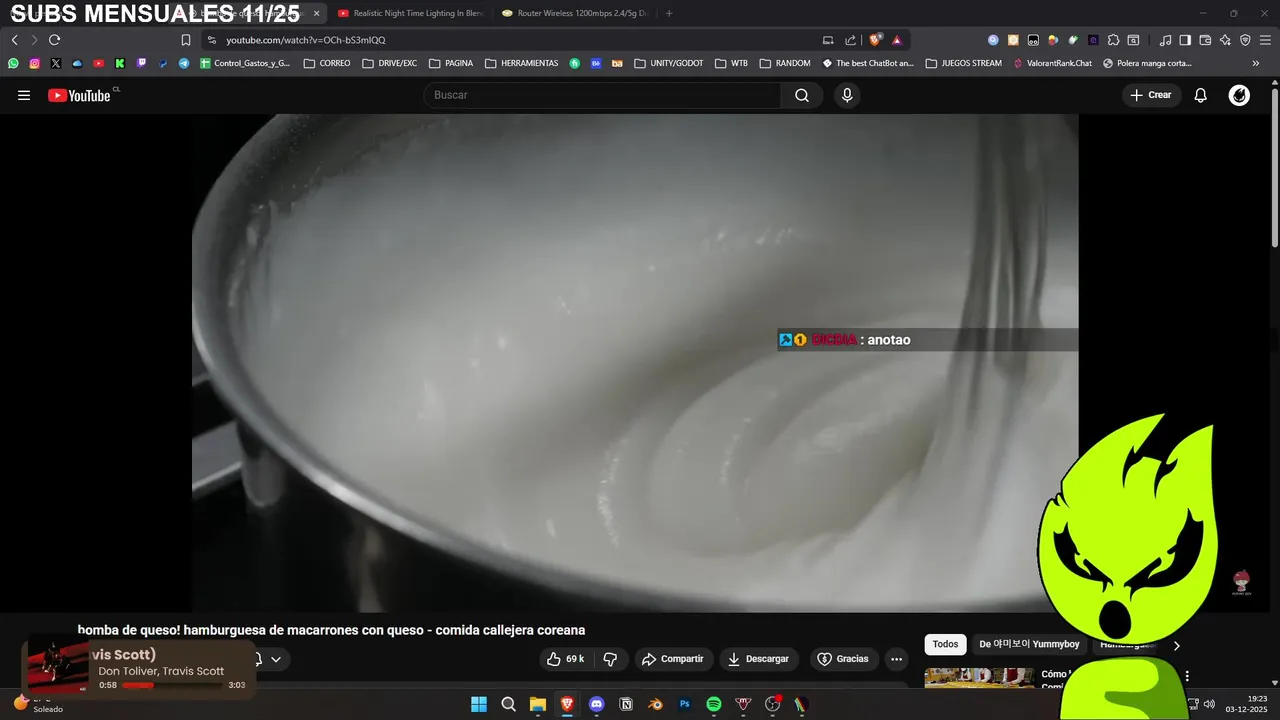Open The best ChatBot bookmark
1280x720 pixels.
tap(868, 63)
